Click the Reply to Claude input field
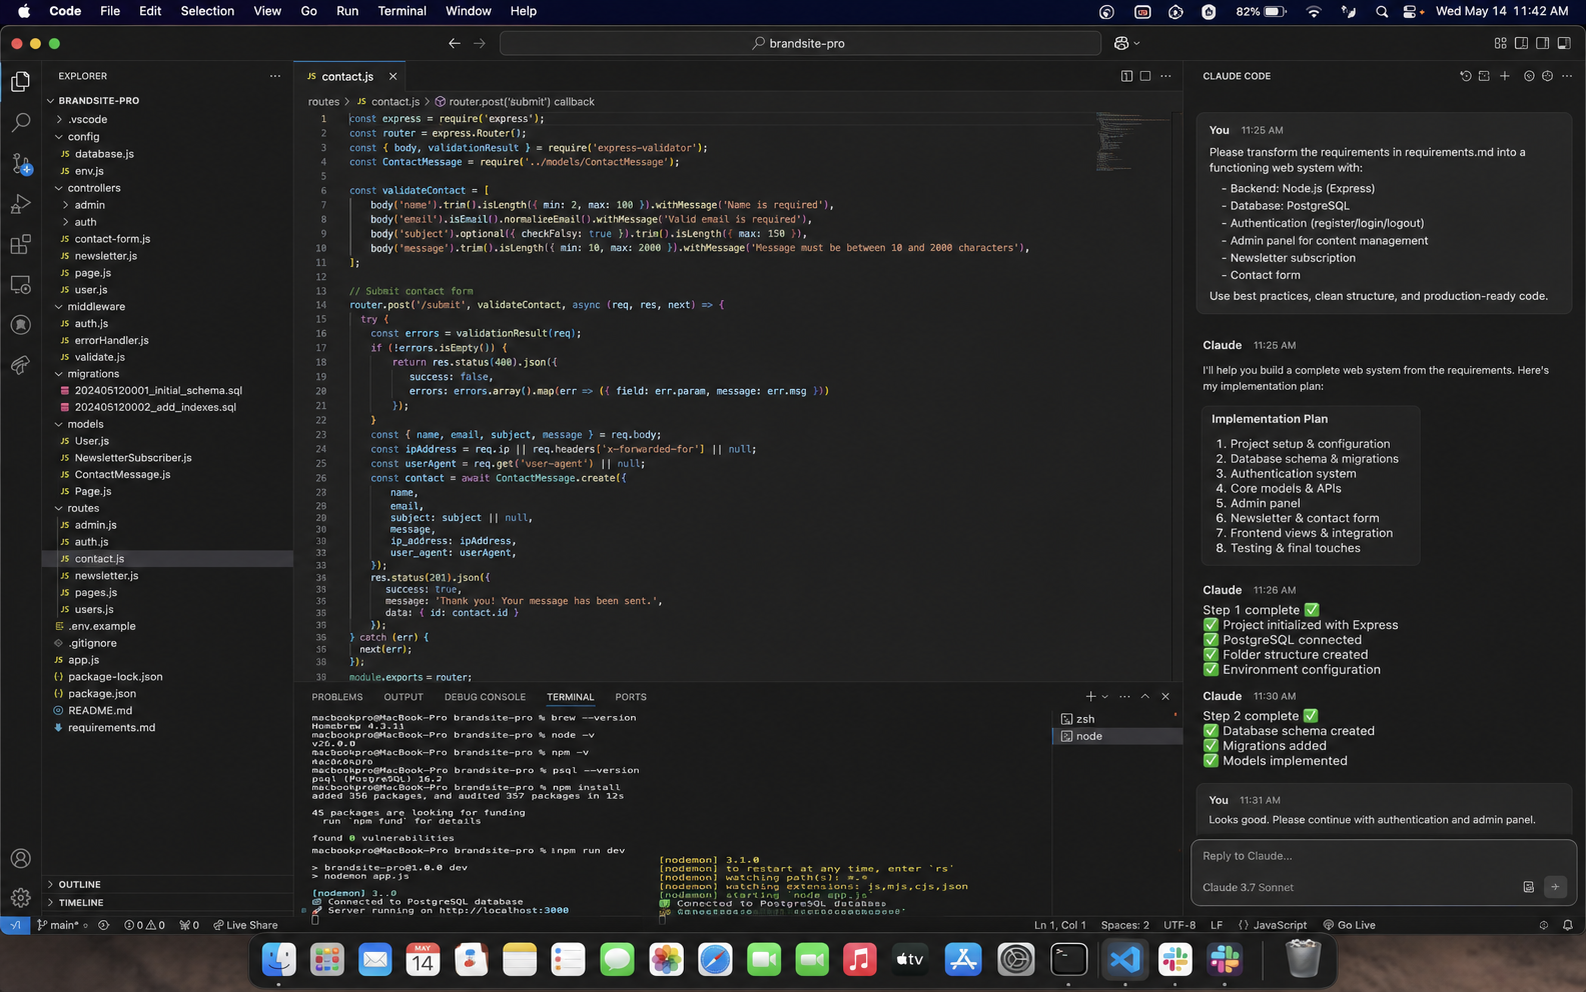 pos(1383,856)
